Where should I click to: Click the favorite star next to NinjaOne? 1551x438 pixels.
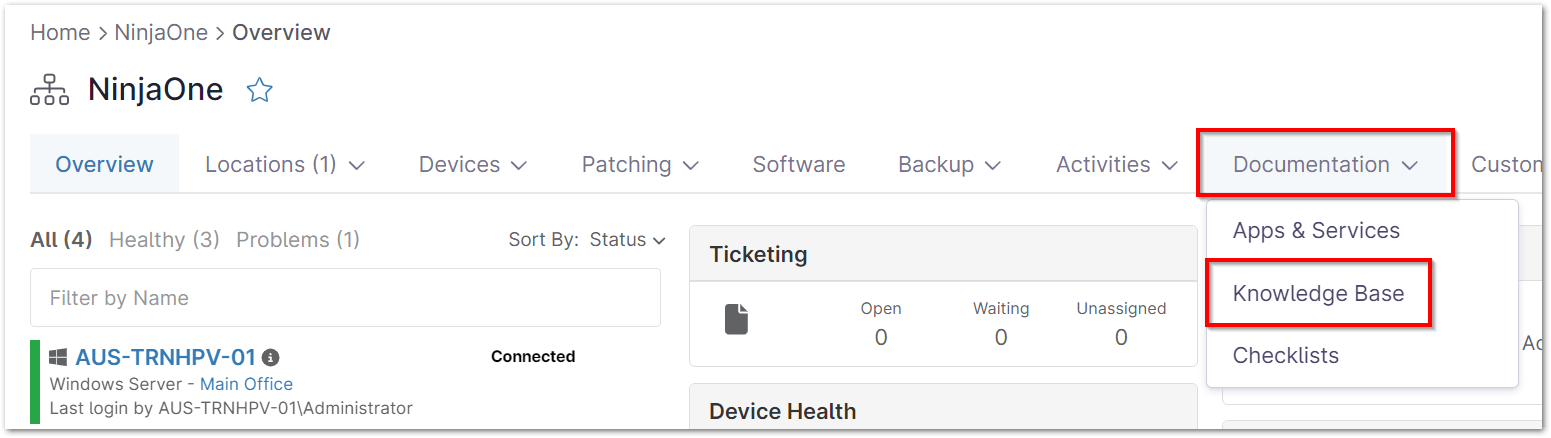coord(260,91)
